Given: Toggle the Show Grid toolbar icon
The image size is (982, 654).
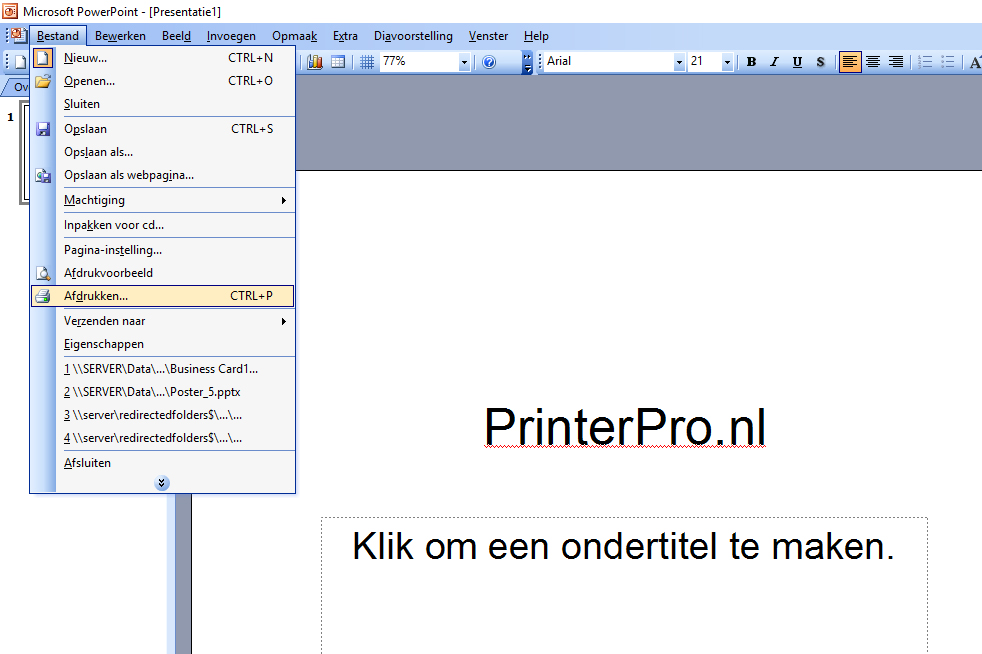Looking at the screenshot, I should pyautogui.click(x=367, y=61).
